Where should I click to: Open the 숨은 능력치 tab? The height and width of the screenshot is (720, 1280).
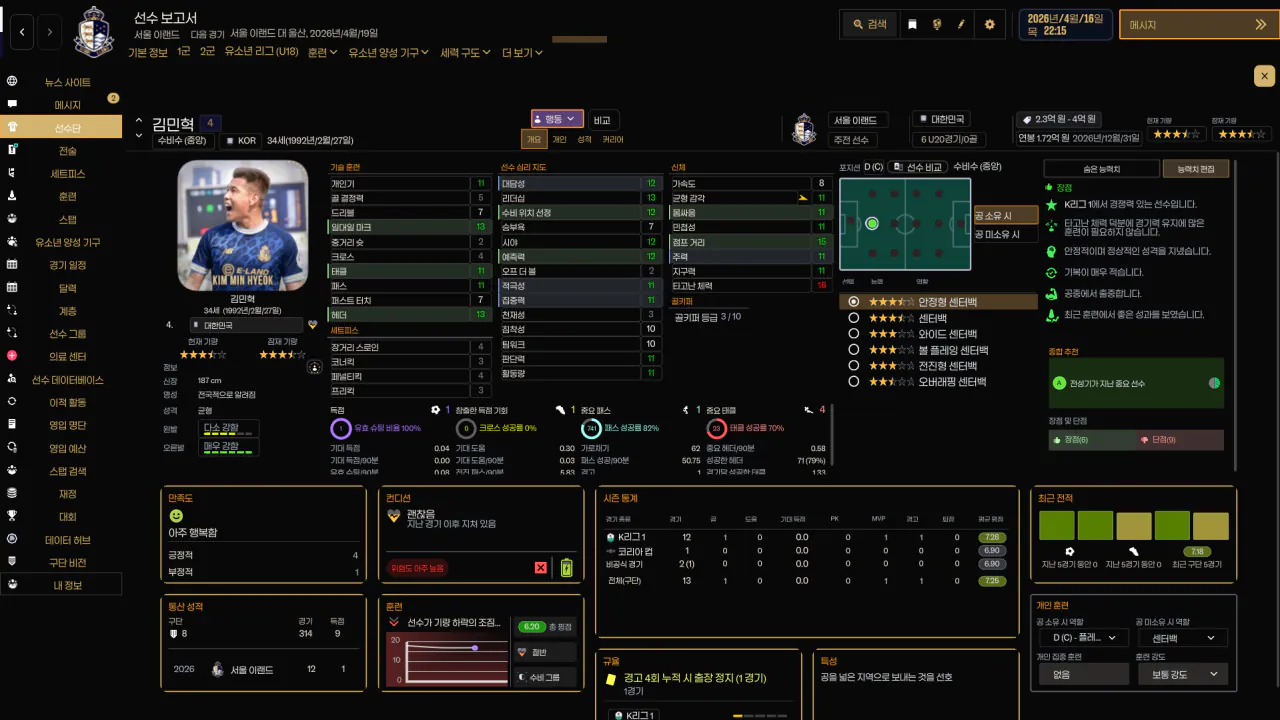1102,170
